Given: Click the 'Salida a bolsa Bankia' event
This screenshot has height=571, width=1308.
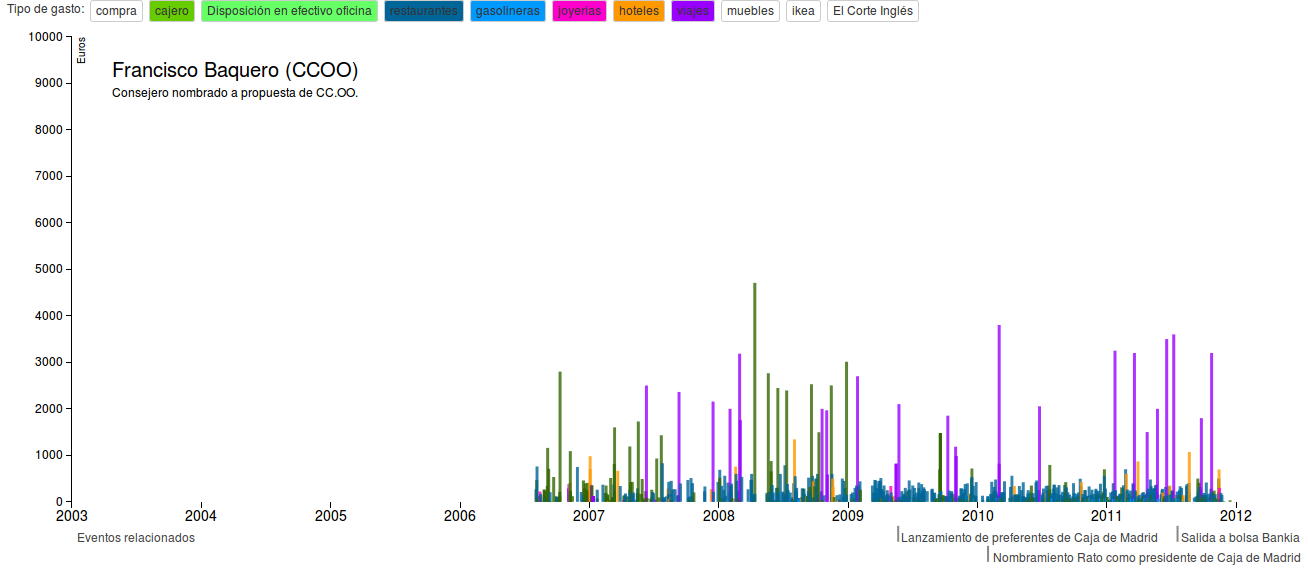Looking at the screenshot, I should click(x=1240, y=538).
